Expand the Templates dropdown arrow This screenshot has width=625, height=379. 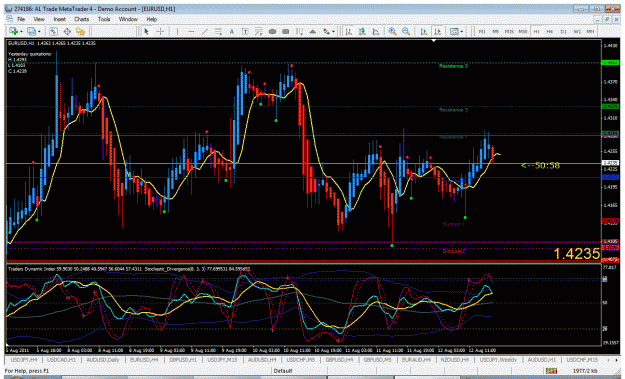click(x=462, y=31)
